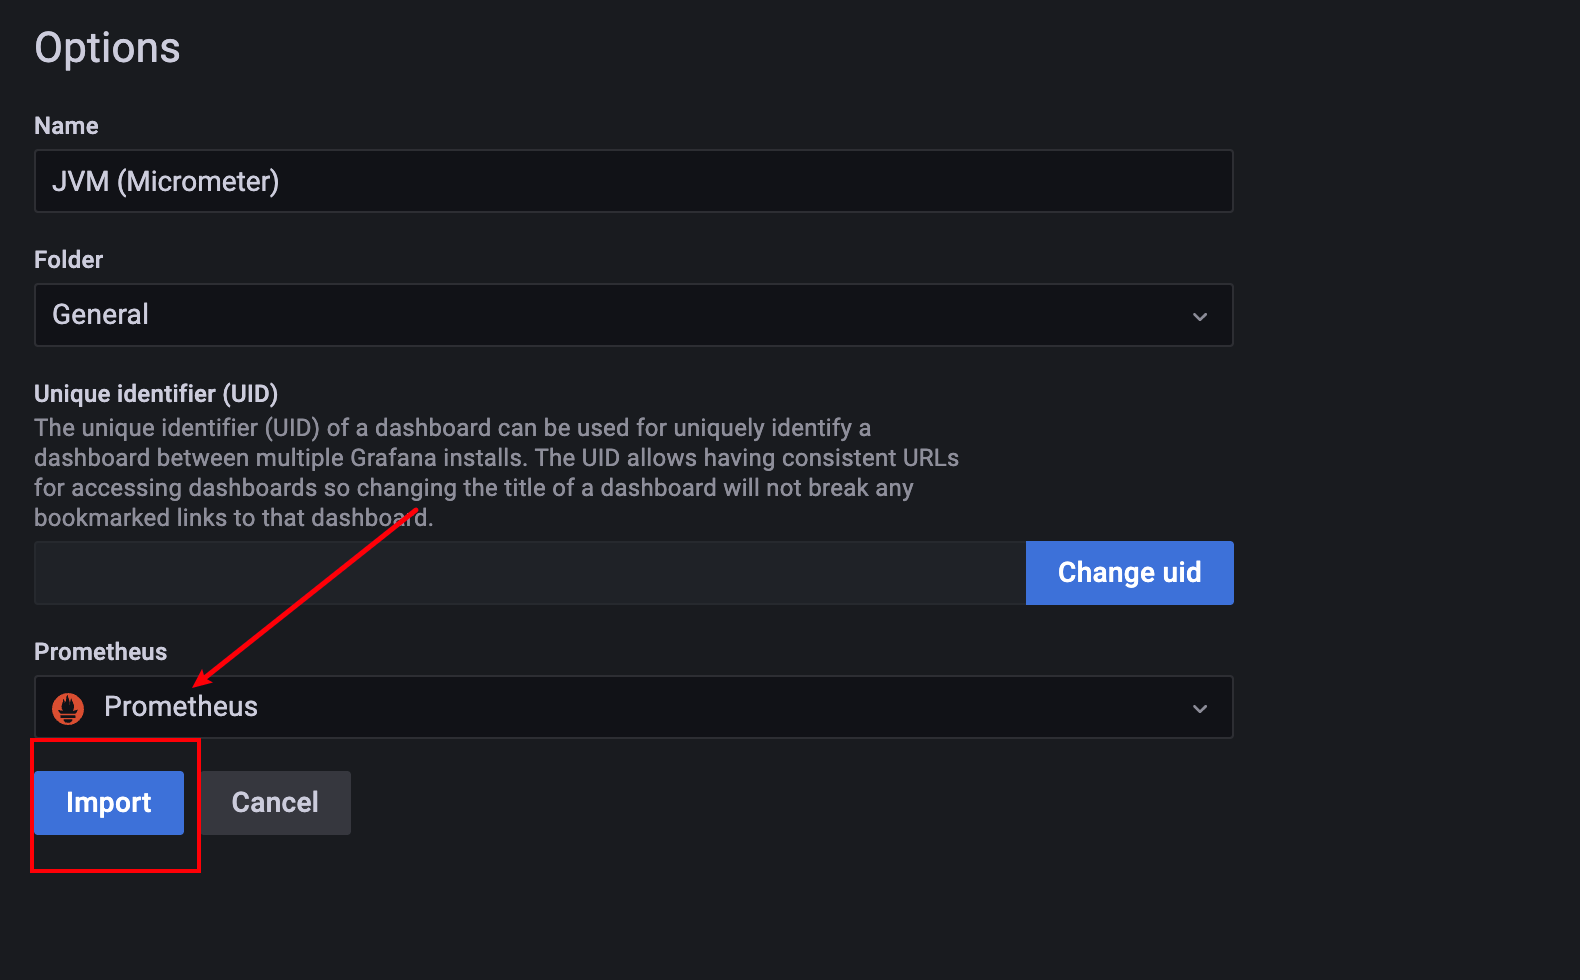
Task: Click the Change uid button
Action: coord(1129,572)
